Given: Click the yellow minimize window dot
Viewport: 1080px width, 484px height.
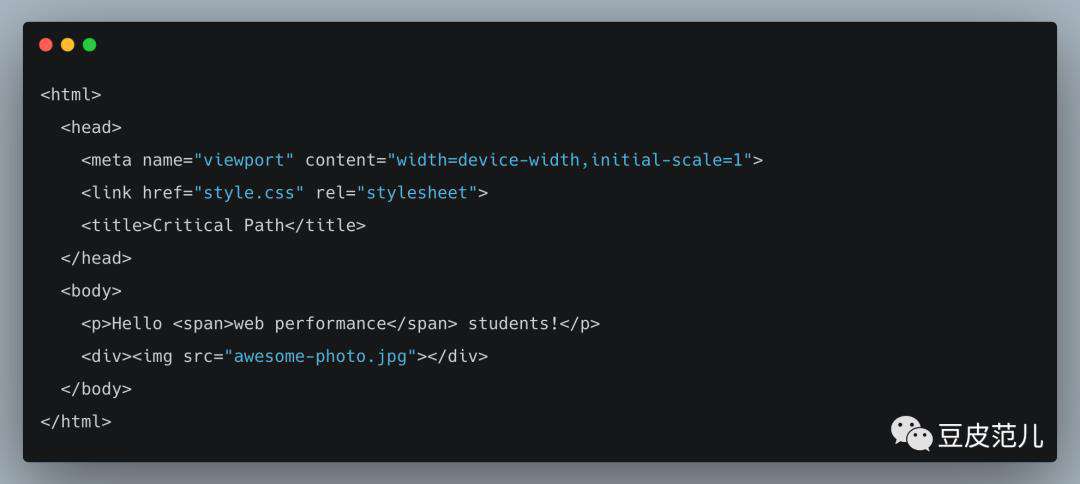Looking at the screenshot, I should pos(68,45).
